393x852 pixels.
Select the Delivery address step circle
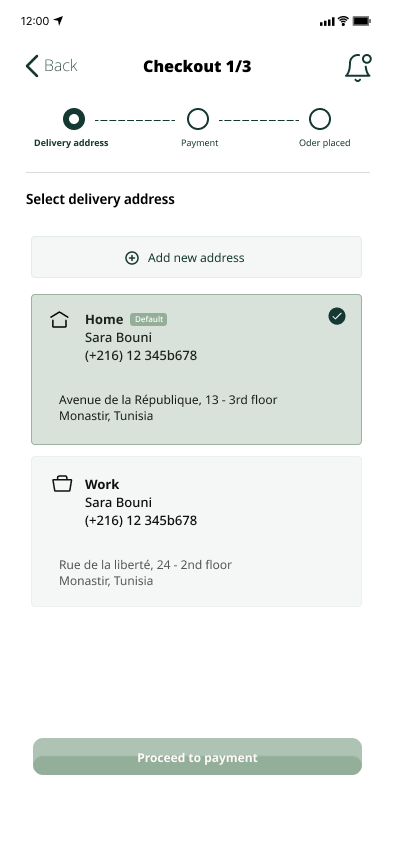click(74, 119)
